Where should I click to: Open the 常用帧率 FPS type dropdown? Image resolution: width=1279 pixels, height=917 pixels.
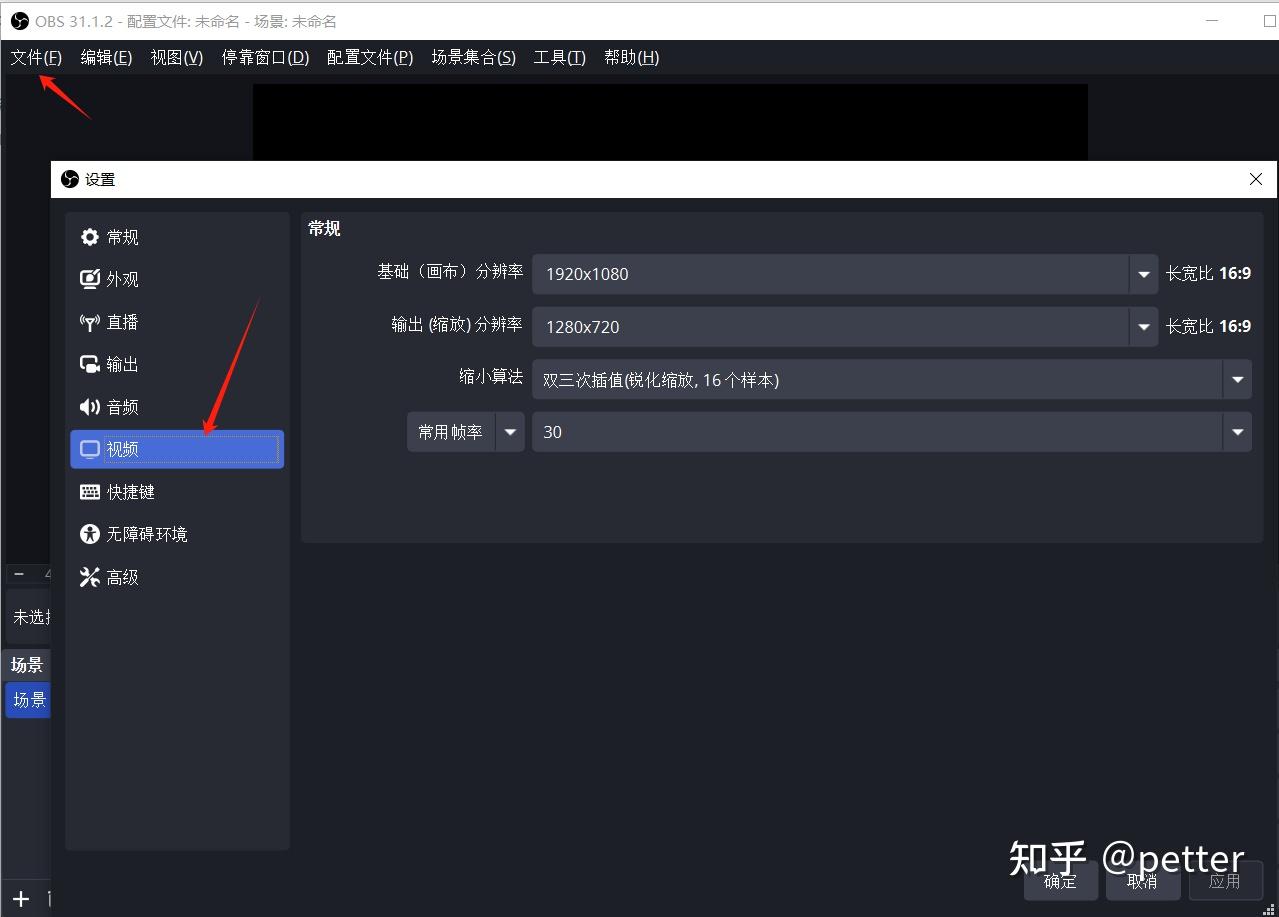(x=510, y=431)
